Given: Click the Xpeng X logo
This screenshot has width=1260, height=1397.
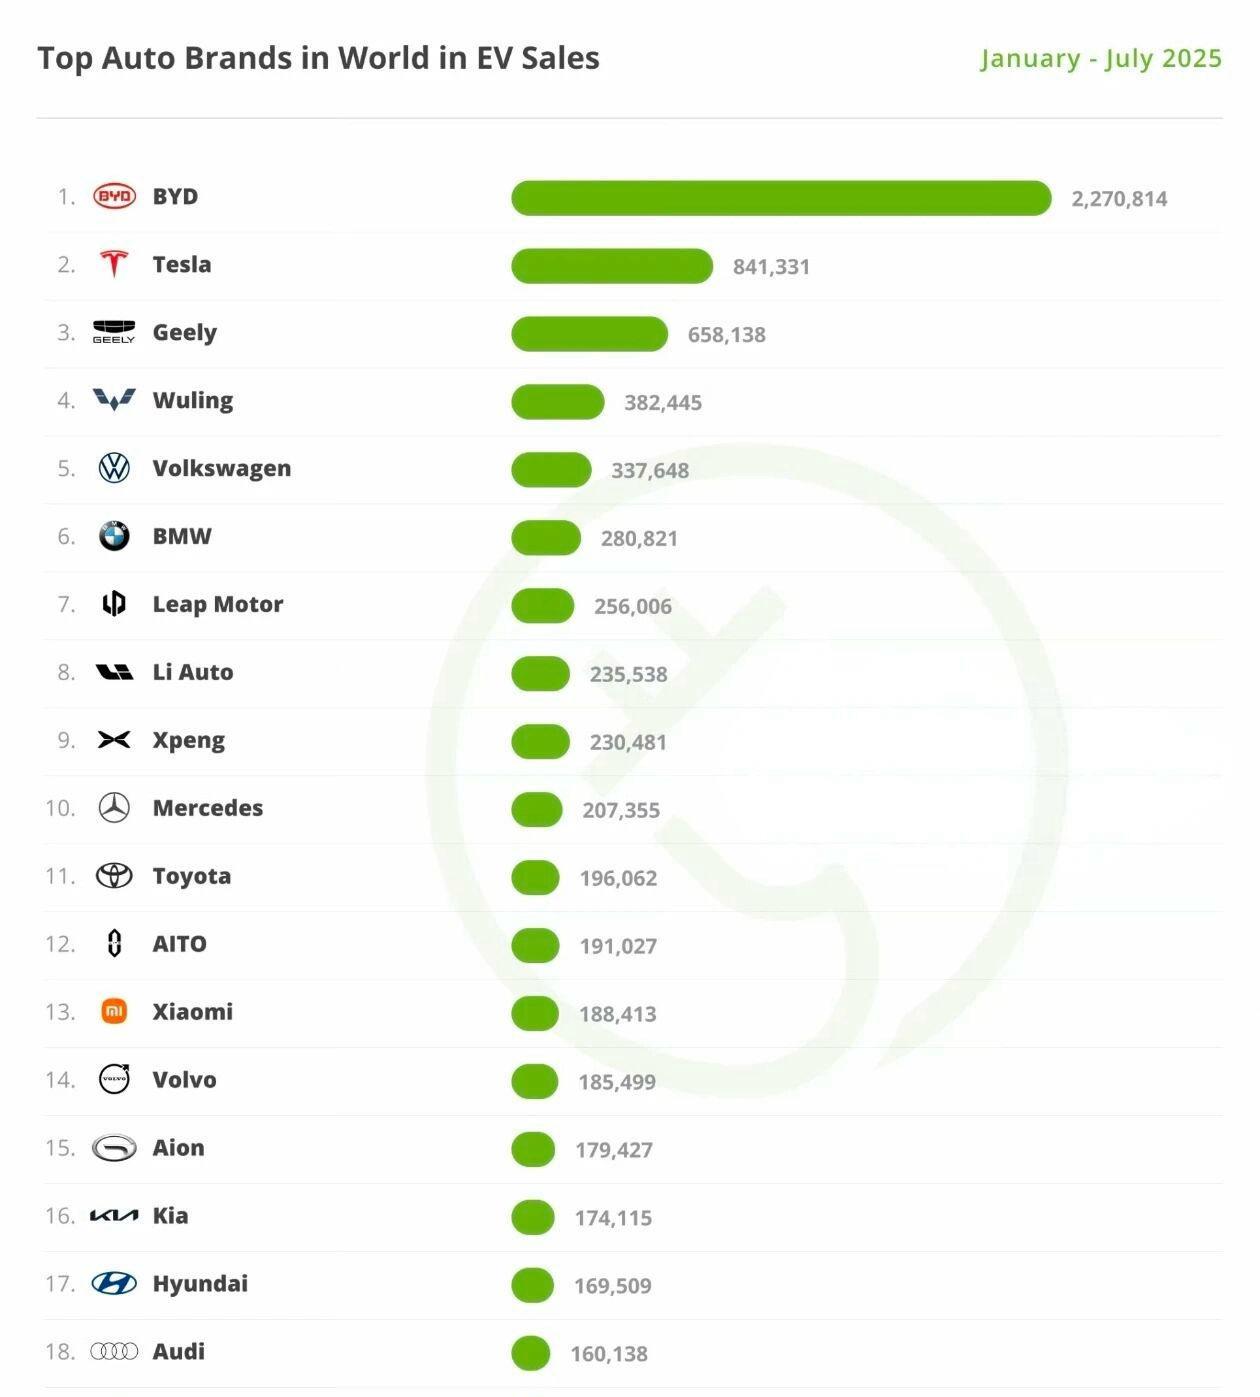Looking at the screenshot, I should tap(114, 740).
